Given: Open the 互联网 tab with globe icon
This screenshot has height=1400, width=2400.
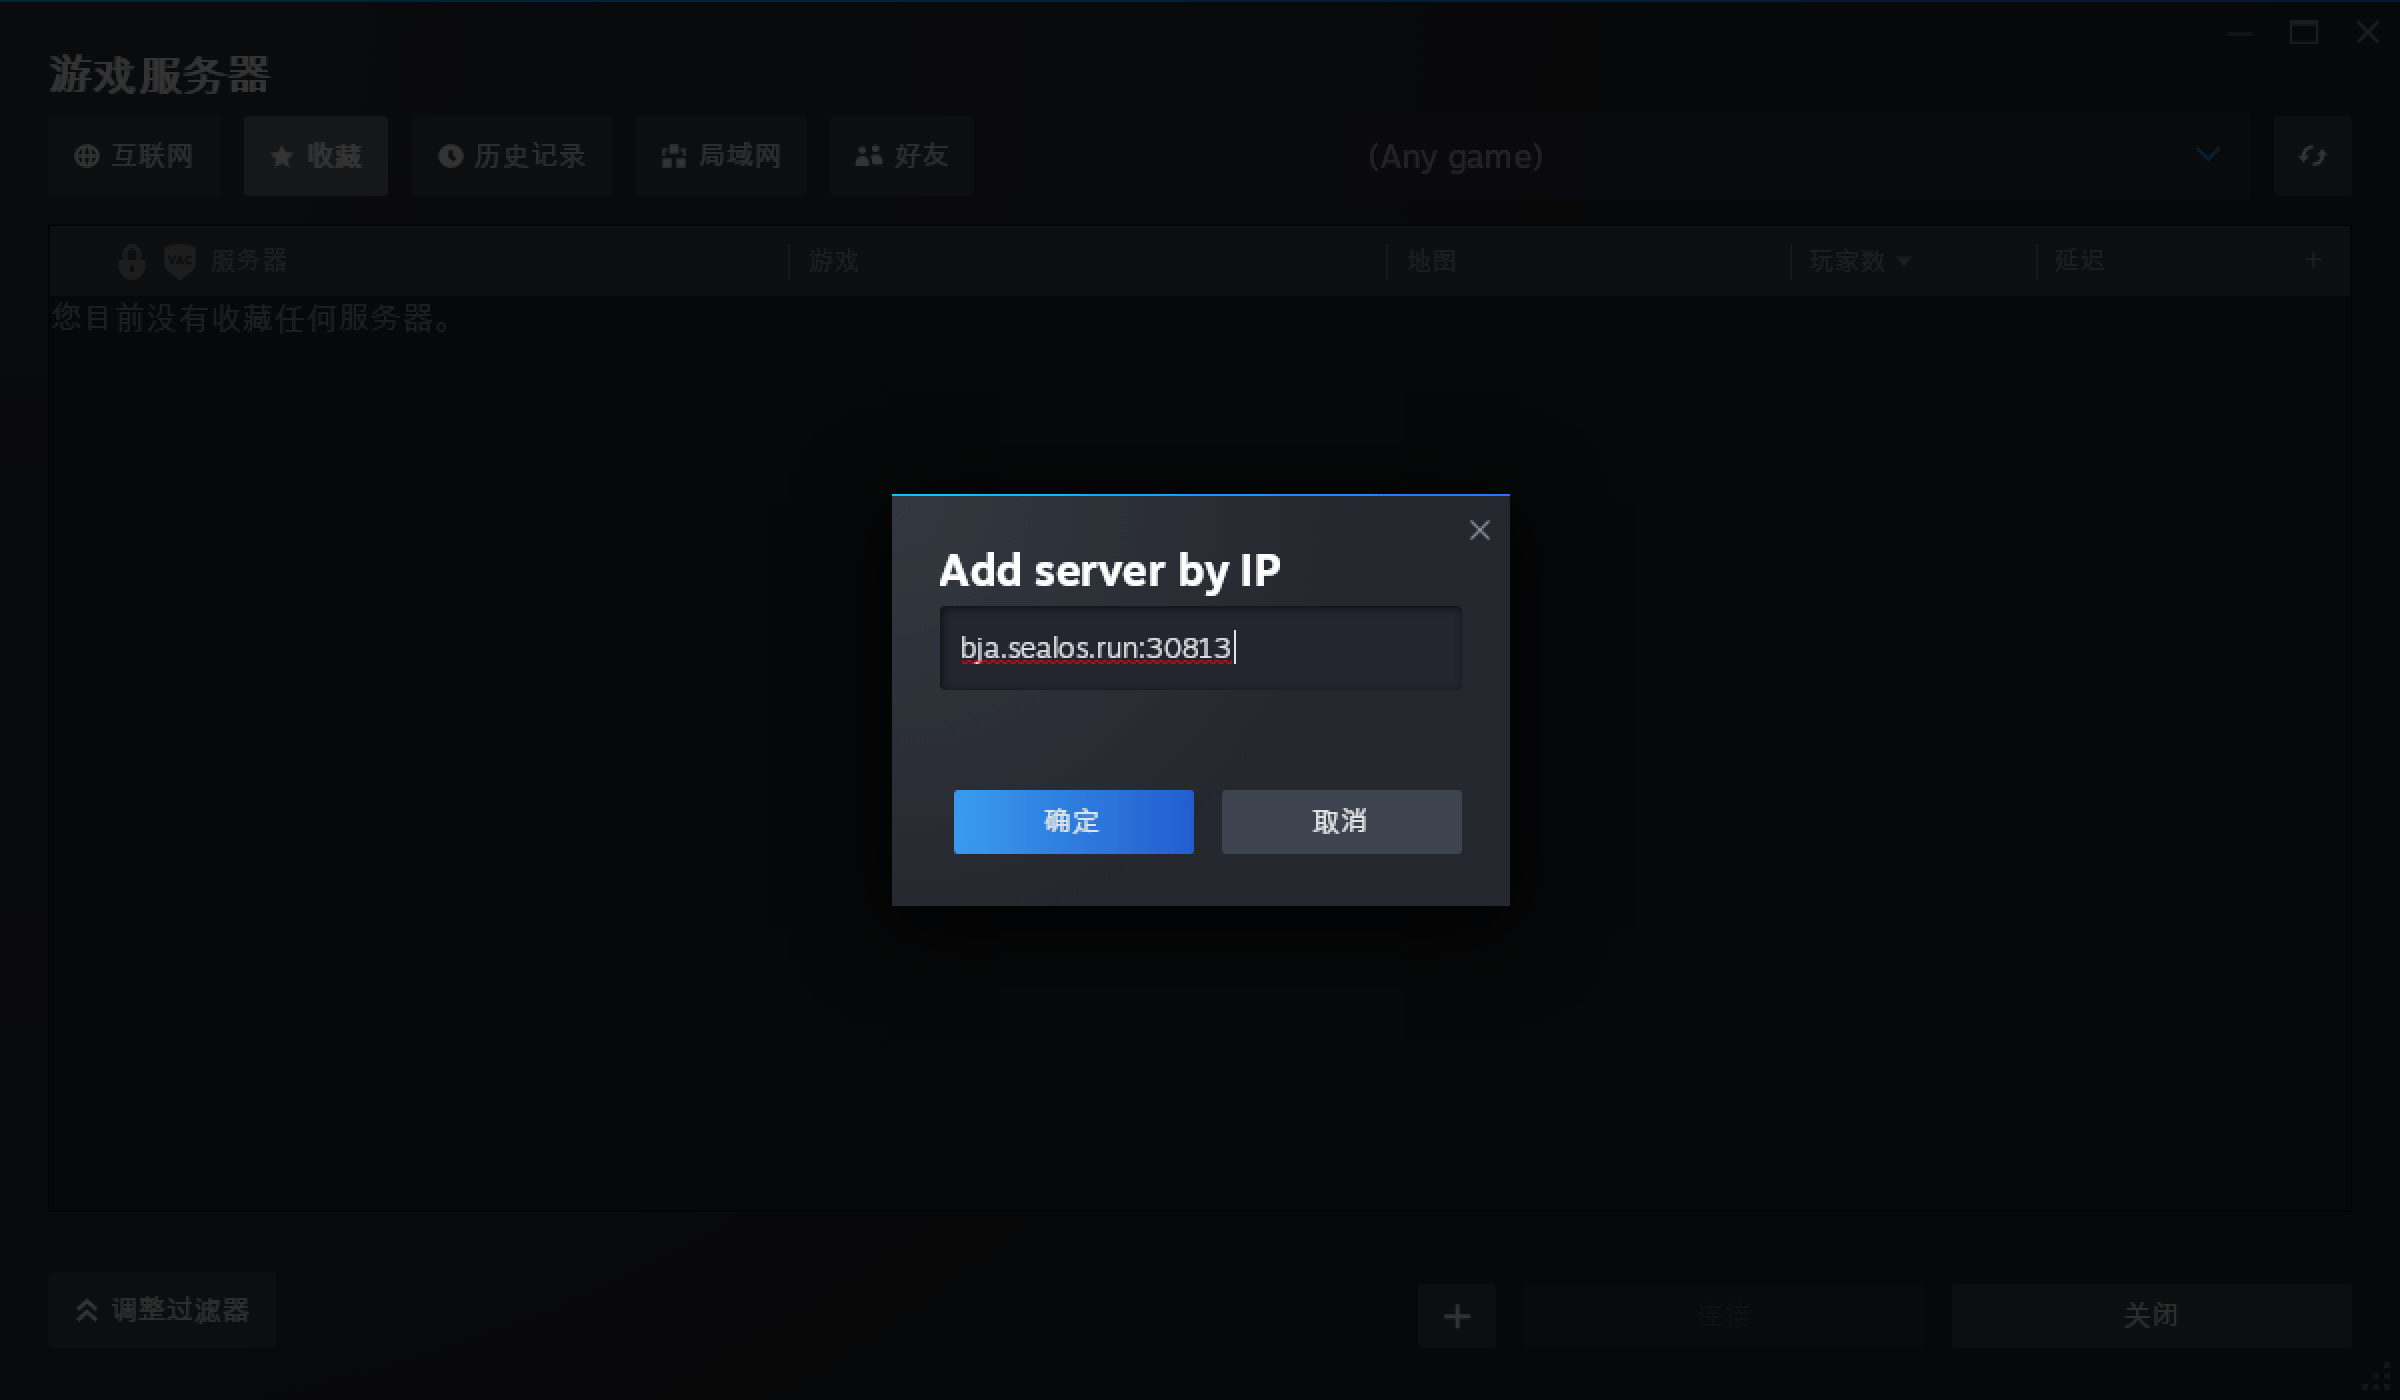Looking at the screenshot, I should [x=134, y=156].
